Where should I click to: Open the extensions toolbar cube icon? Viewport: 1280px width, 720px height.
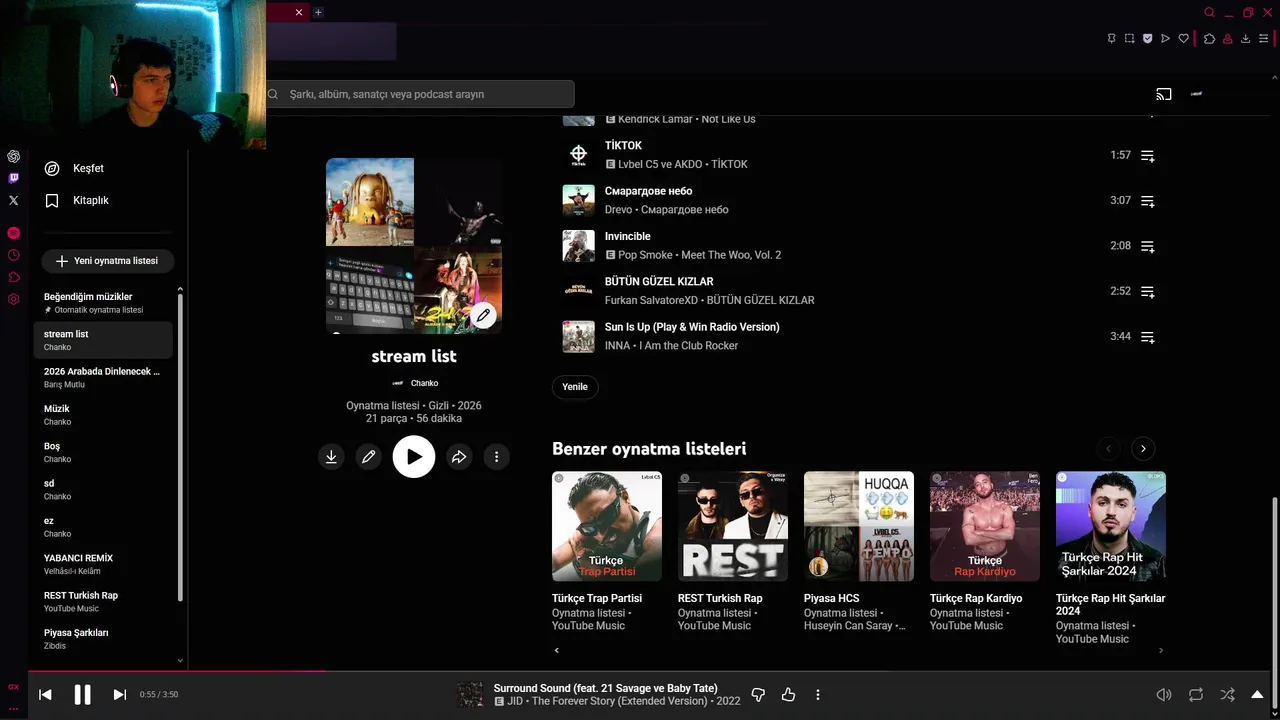click(1209, 39)
